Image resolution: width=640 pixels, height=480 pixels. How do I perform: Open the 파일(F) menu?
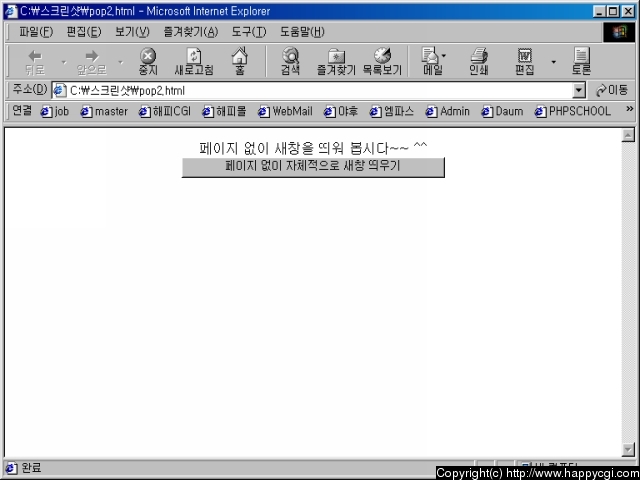tap(36, 32)
